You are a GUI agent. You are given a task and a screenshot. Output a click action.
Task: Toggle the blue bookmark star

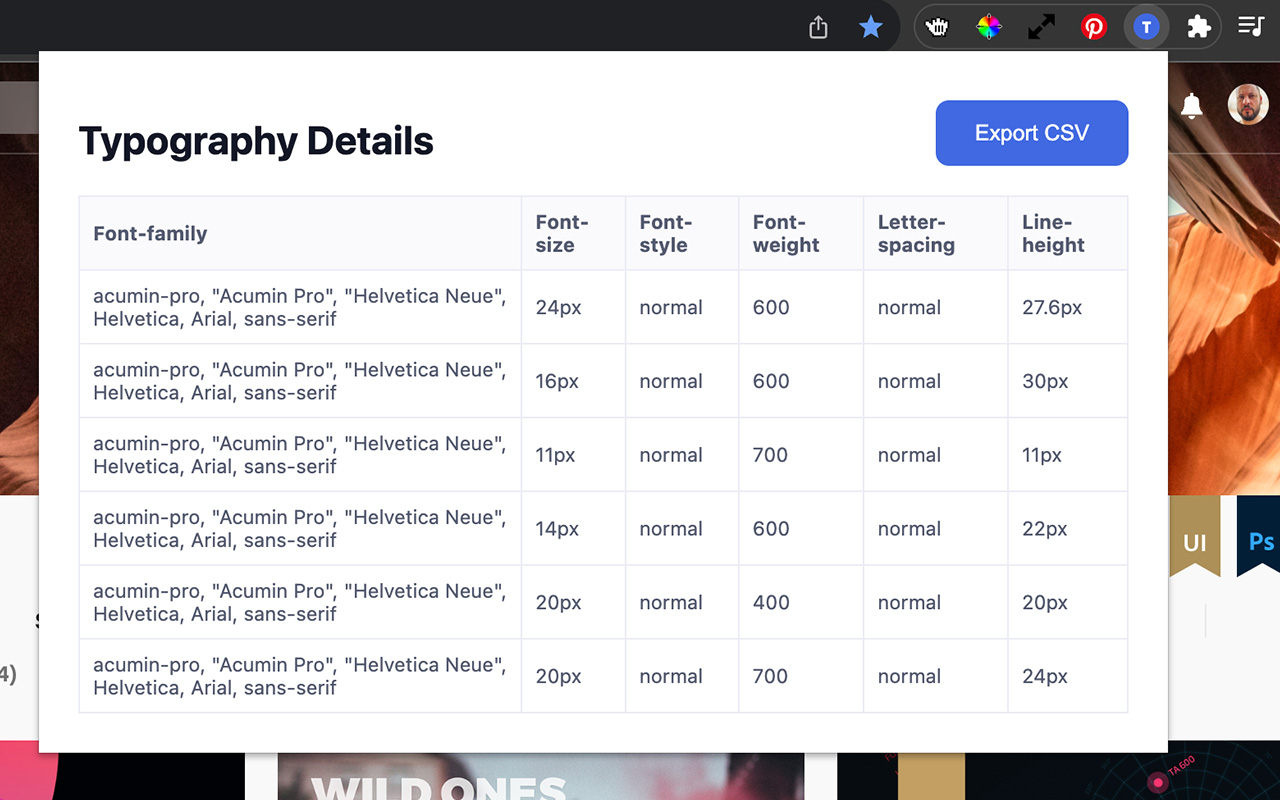coord(871,27)
